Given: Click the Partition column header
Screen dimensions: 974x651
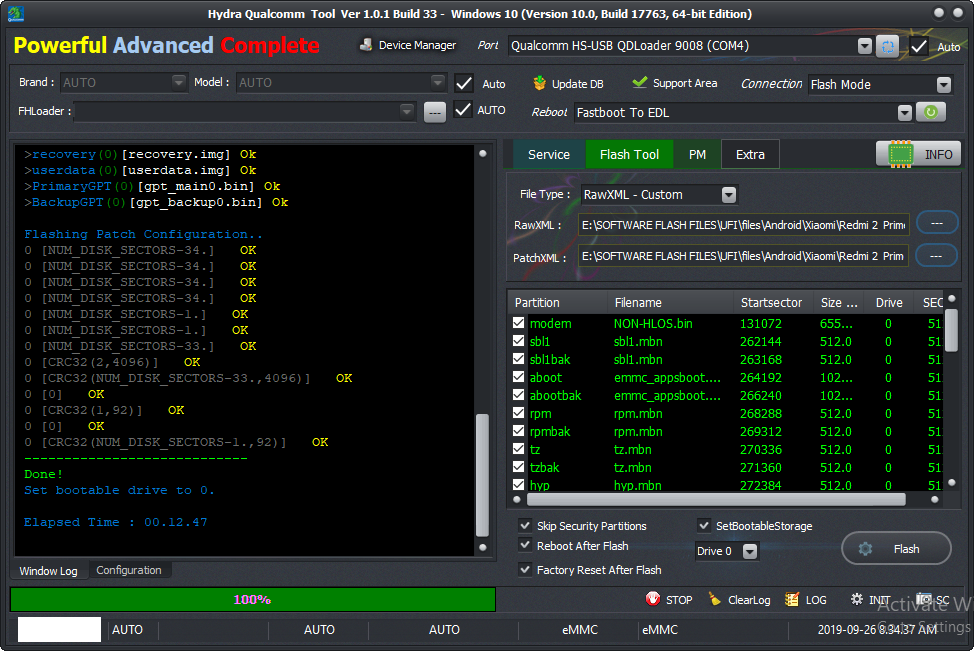Looking at the screenshot, I should tap(537, 303).
